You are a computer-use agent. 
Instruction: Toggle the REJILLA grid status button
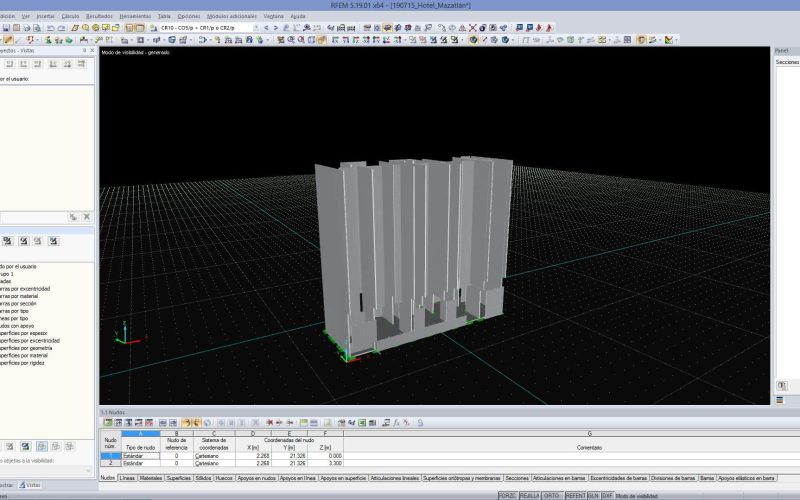coord(529,495)
